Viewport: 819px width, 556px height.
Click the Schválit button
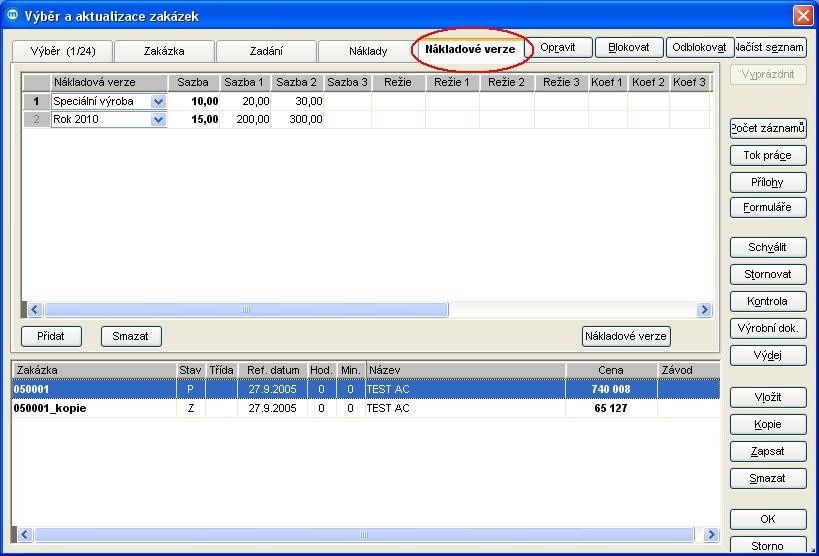[768, 247]
